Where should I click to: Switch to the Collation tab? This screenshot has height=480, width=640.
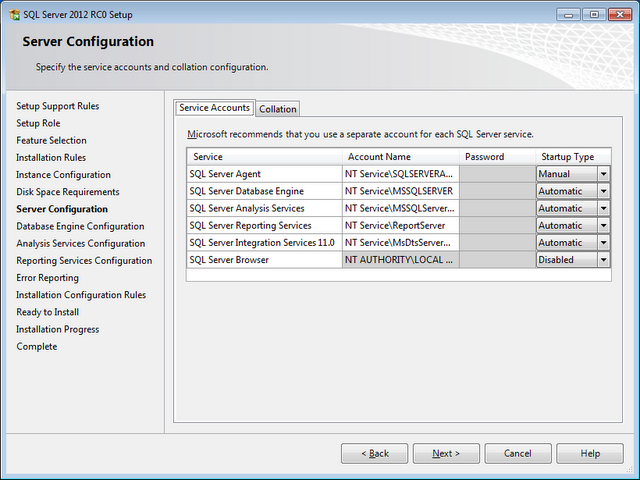(x=278, y=109)
